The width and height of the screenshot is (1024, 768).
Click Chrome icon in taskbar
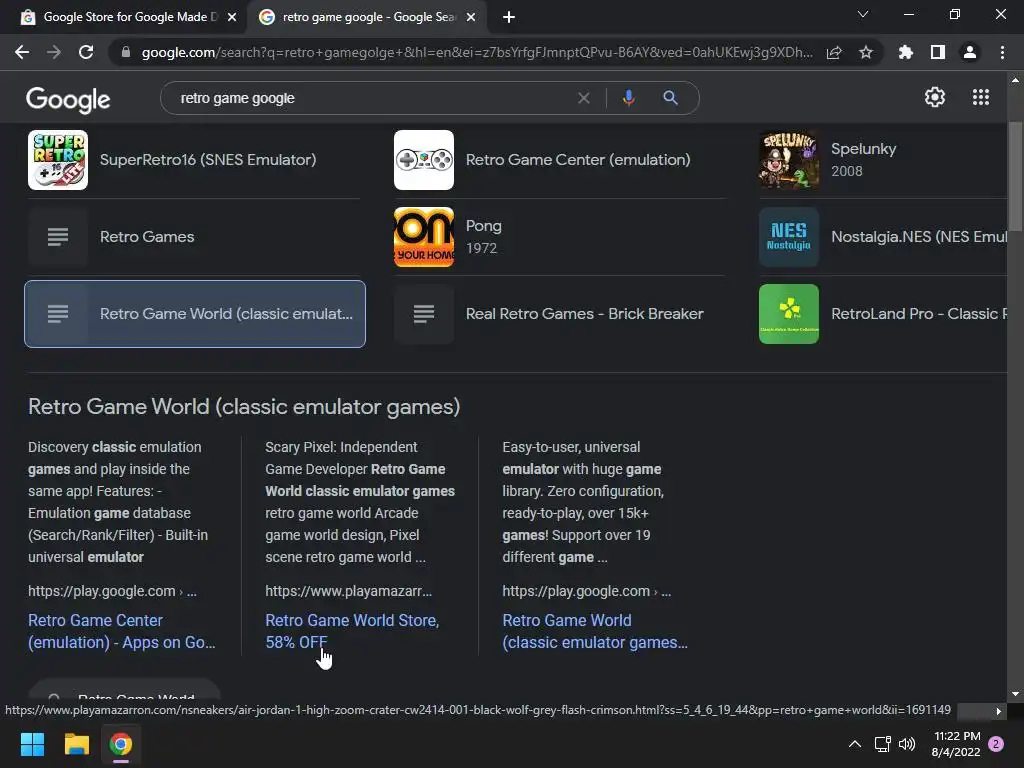click(x=121, y=744)
